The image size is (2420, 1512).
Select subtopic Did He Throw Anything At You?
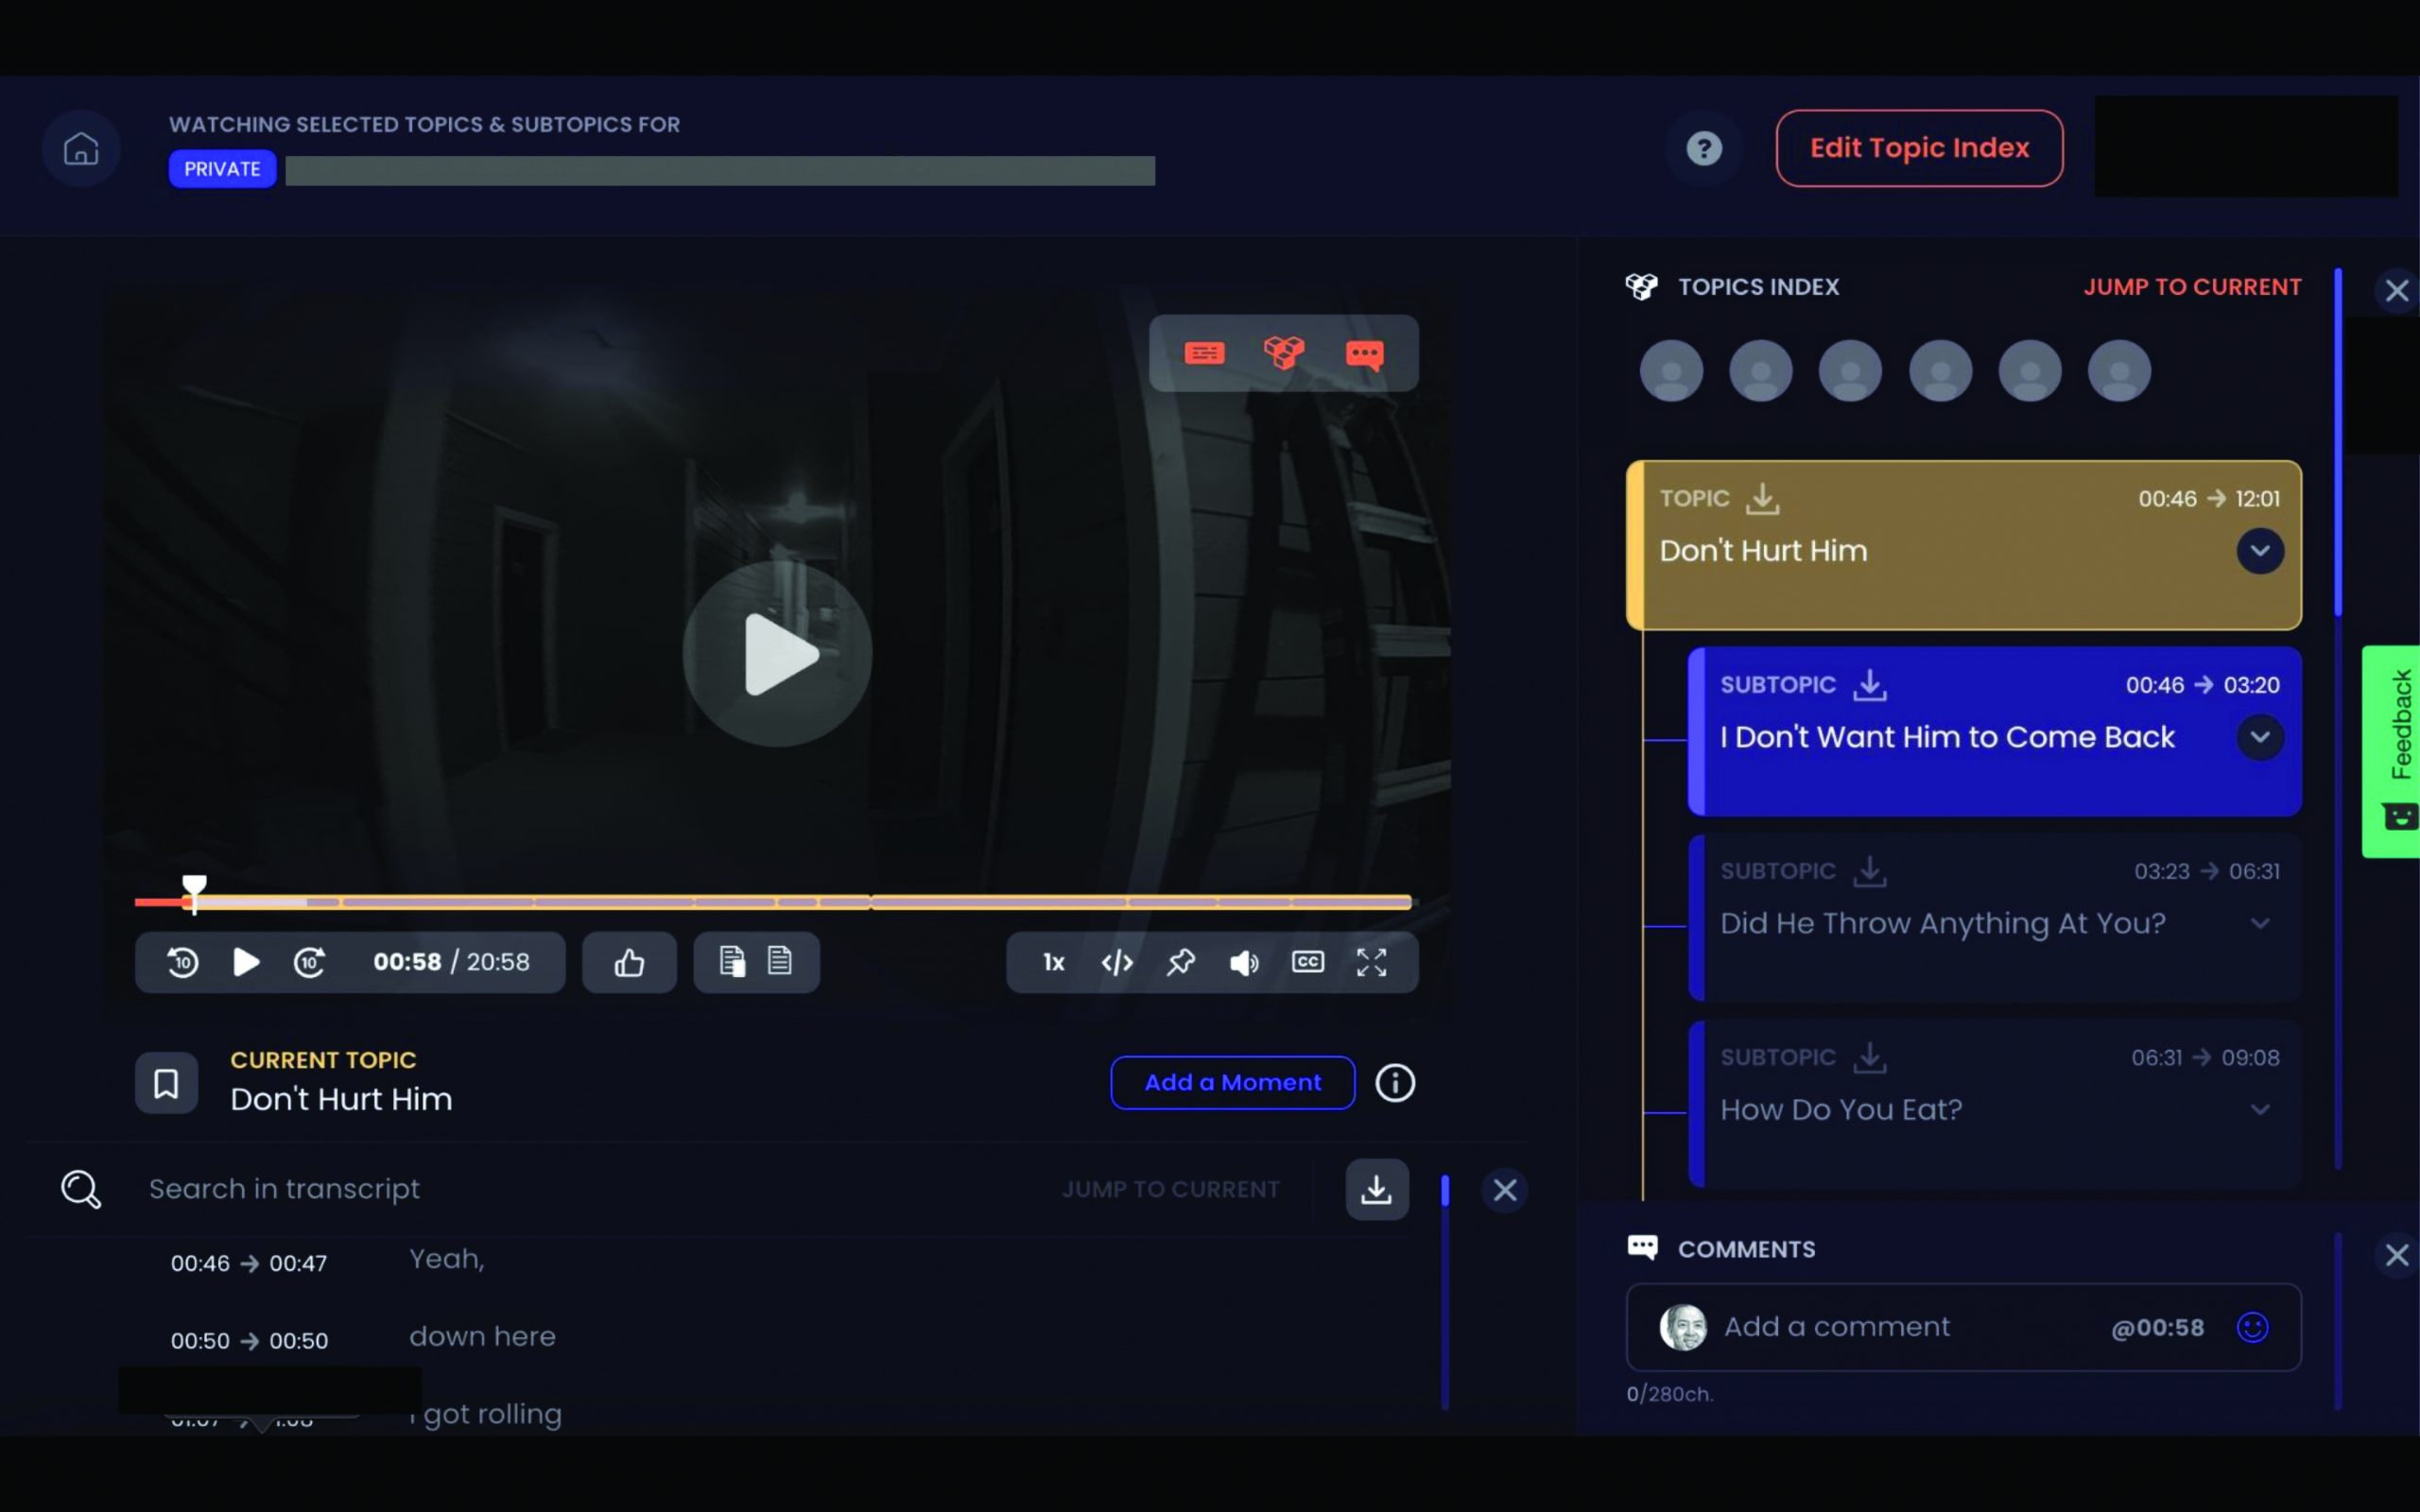click(1942, 923)
